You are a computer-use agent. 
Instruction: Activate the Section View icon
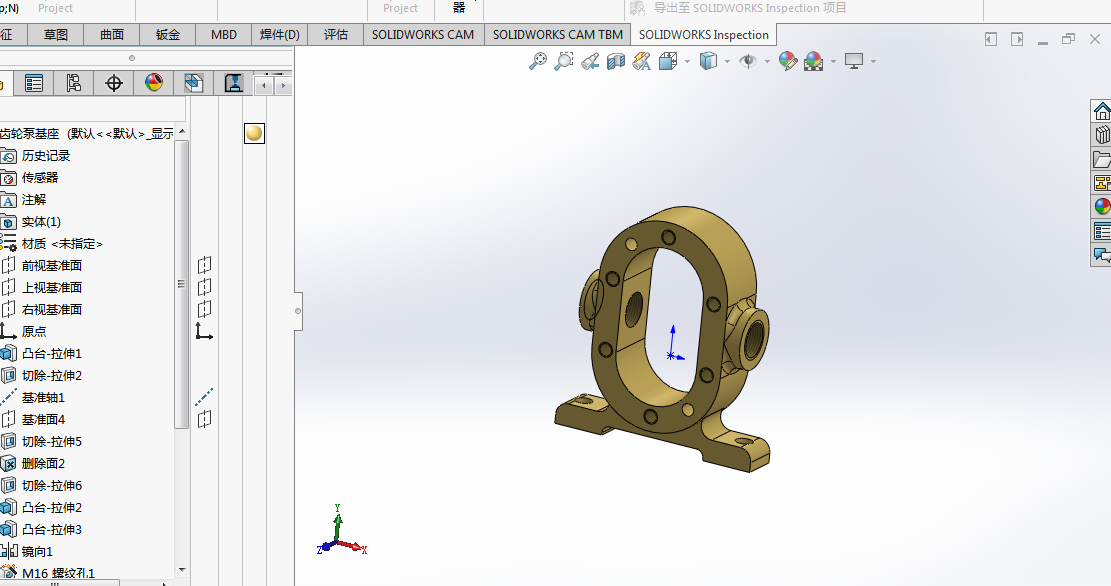616,62
